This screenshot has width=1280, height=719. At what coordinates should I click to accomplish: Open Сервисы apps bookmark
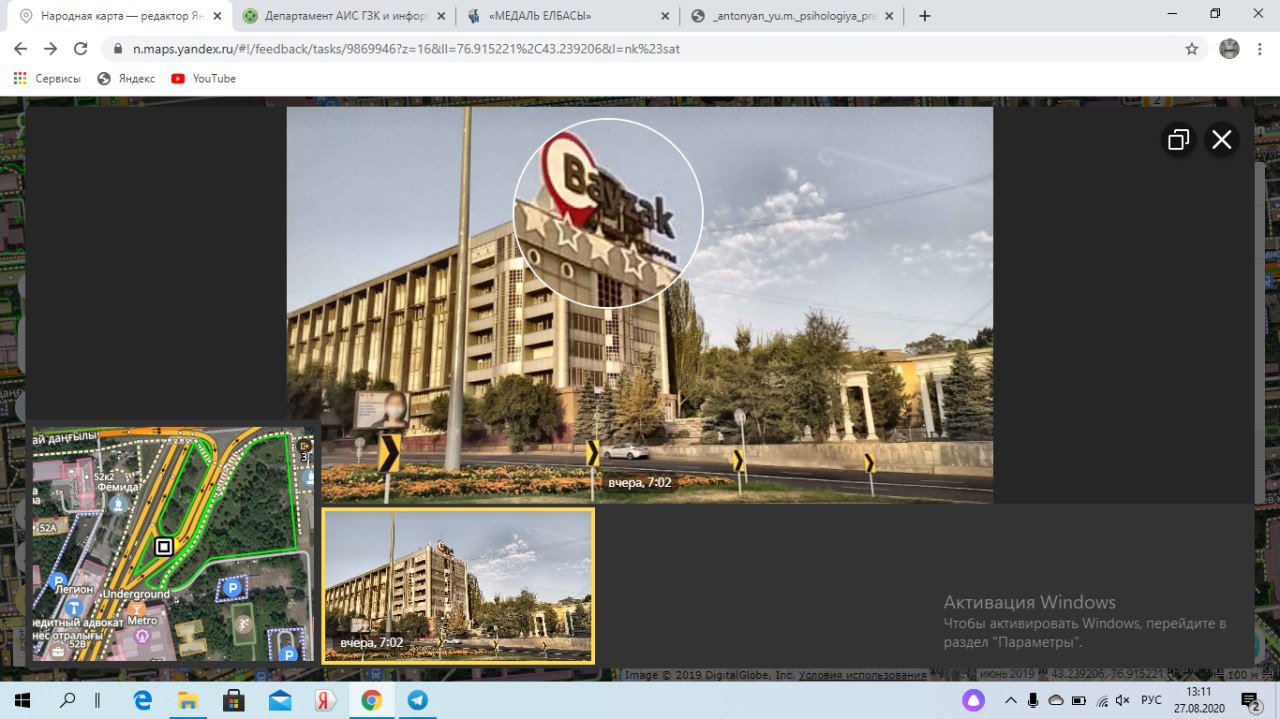(x=47, y=78)
